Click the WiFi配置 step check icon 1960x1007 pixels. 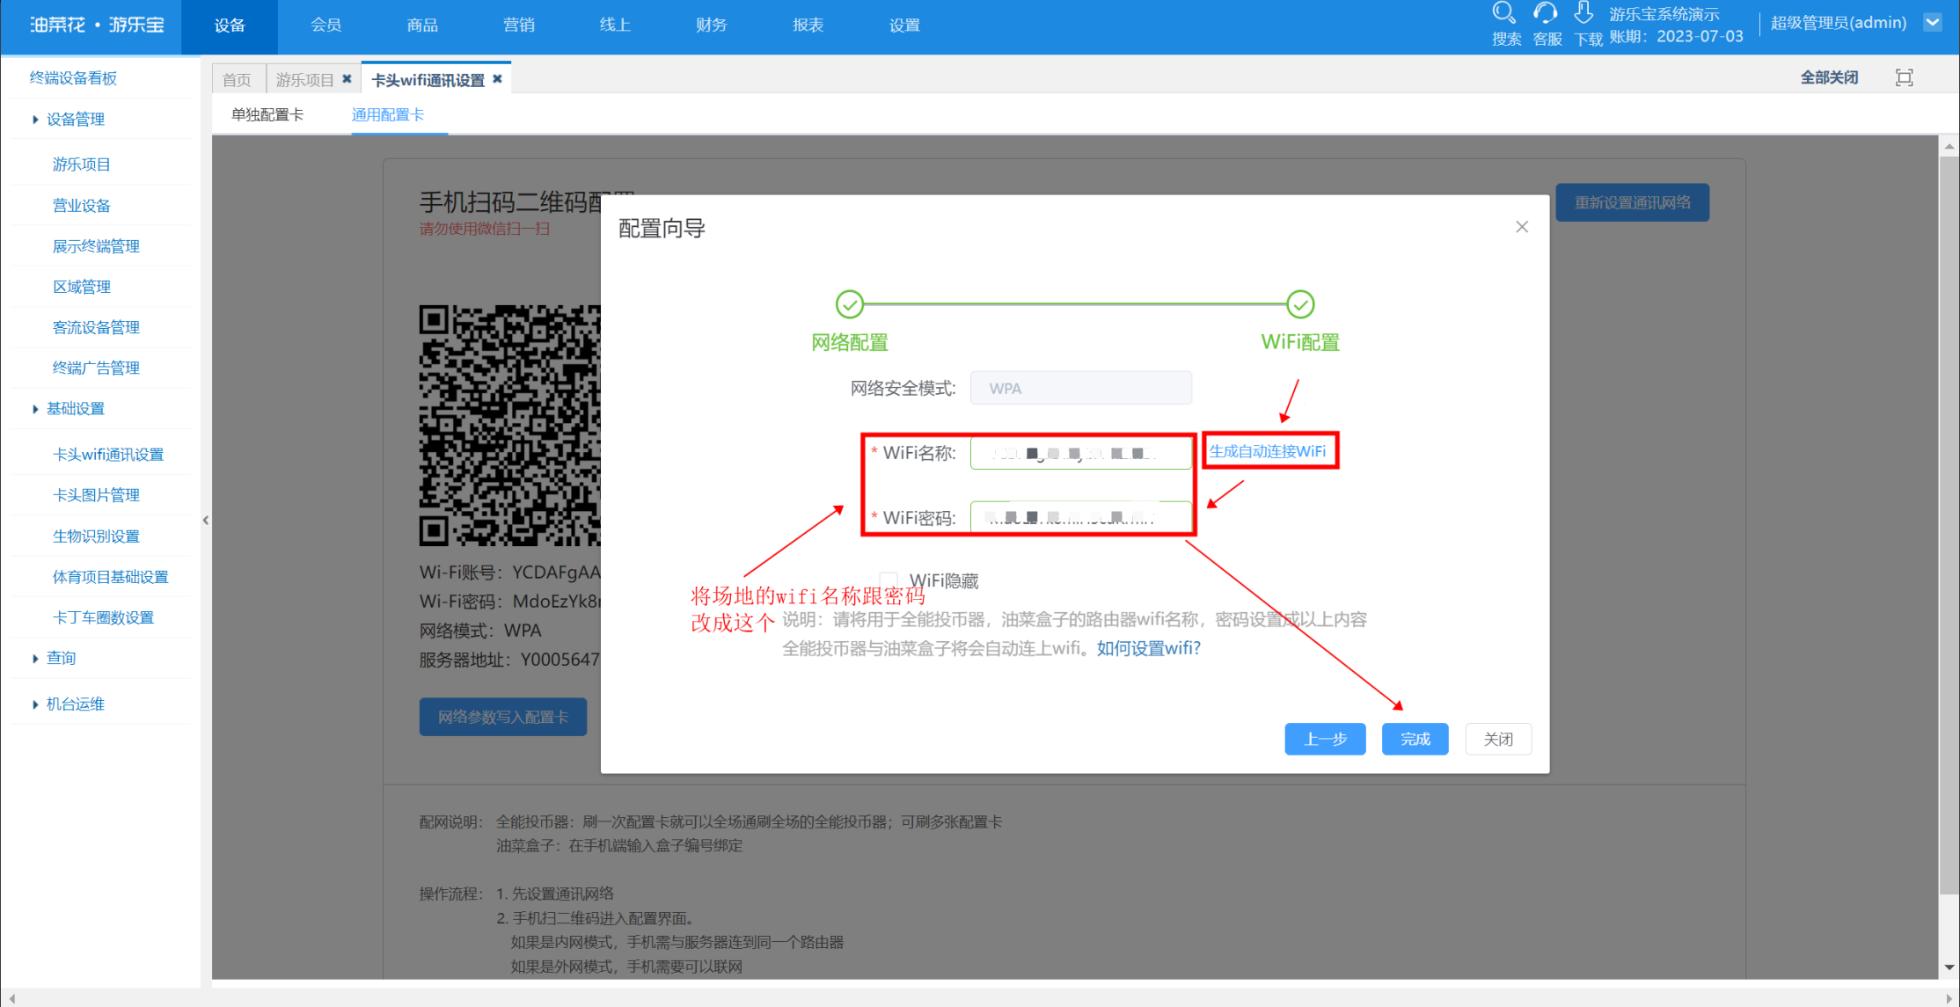pos(1300,304)
